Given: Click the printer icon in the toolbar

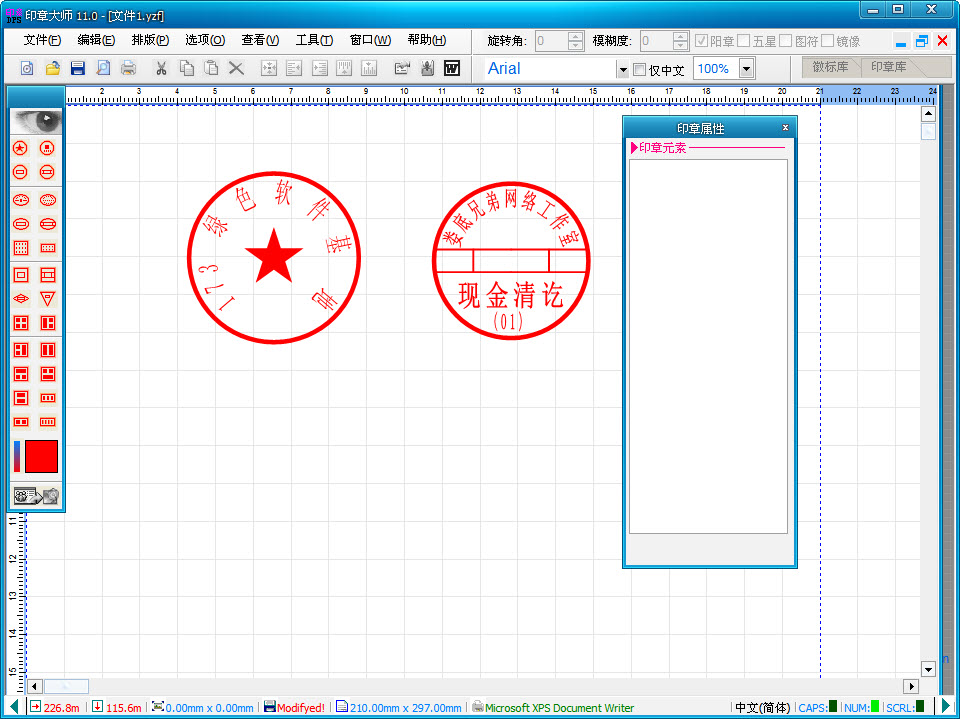Looking at the screenshot, I should (128, 68).
